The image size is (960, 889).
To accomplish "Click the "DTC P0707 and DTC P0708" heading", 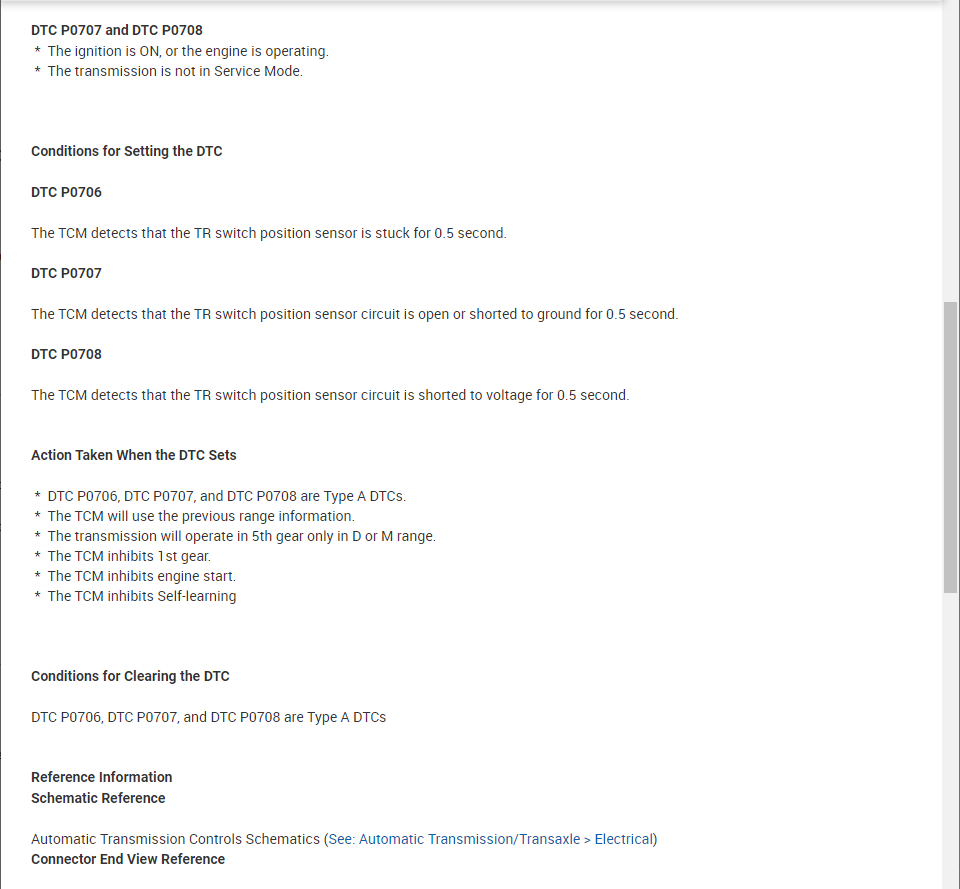I will [x=117, y=30].
